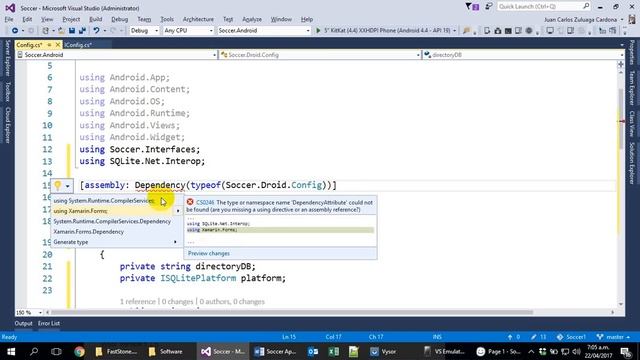Click the master branch status button
Image resolution: width=640 pixels, height=360 pixels.
613,337
